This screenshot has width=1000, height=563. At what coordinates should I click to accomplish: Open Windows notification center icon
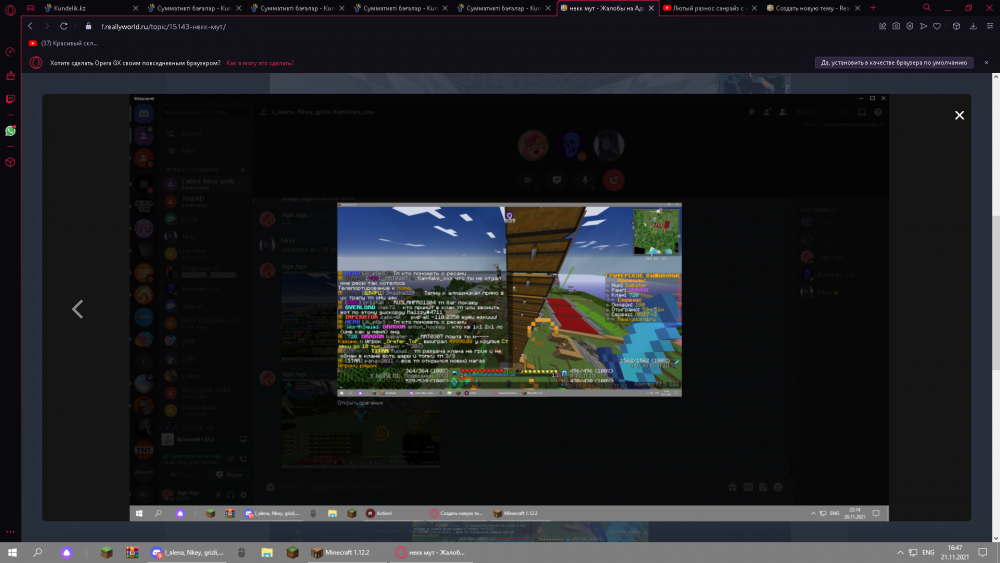coord(983,553)
